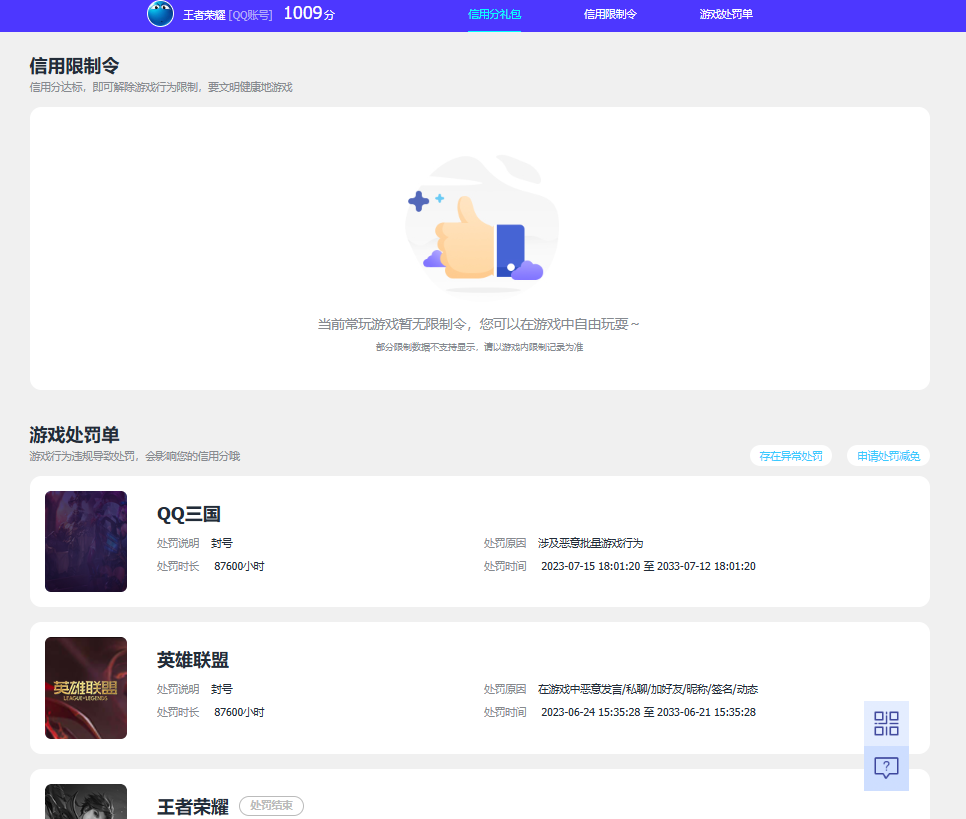Click the blue user avatar icon

[160, 14]
